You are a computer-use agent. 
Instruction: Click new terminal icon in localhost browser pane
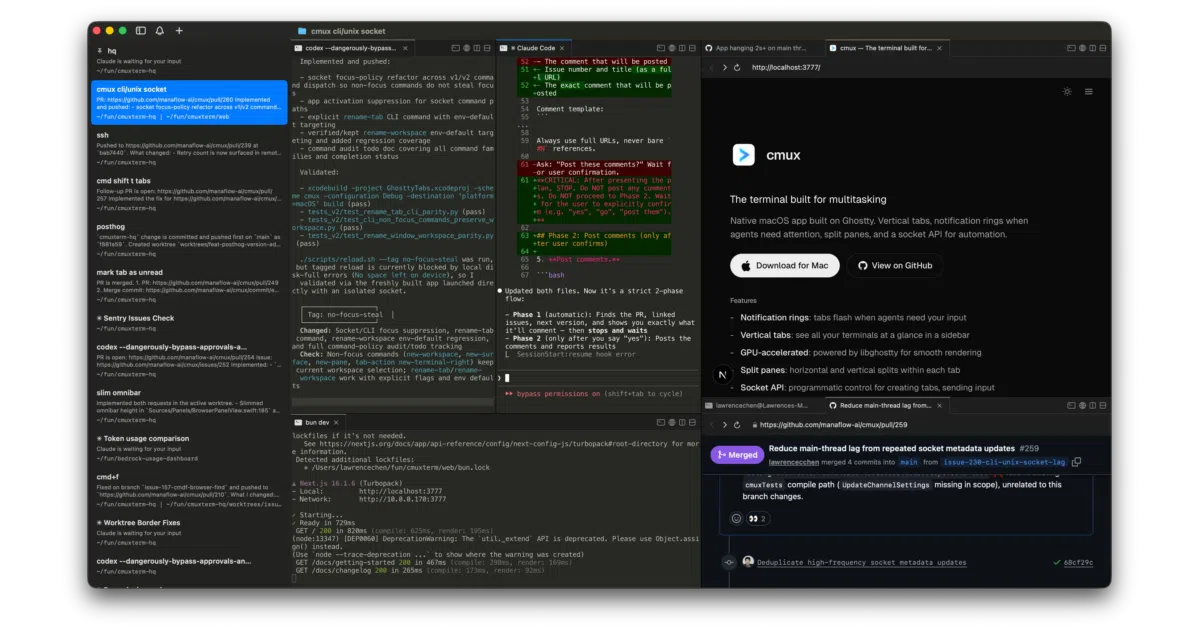(x=1072, y=48)
